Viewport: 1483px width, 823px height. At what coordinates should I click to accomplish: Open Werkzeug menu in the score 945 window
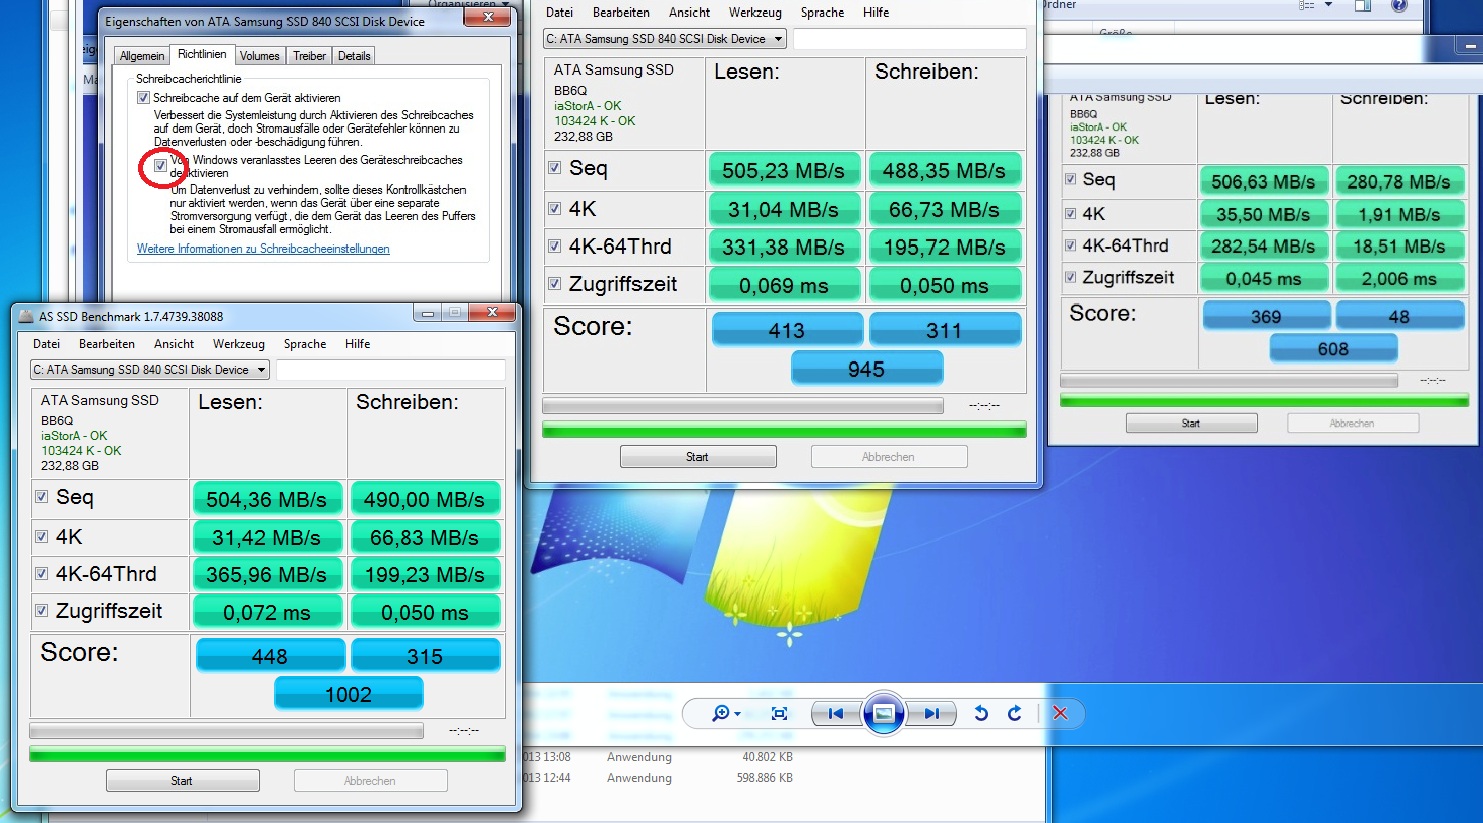coord(755,12)
